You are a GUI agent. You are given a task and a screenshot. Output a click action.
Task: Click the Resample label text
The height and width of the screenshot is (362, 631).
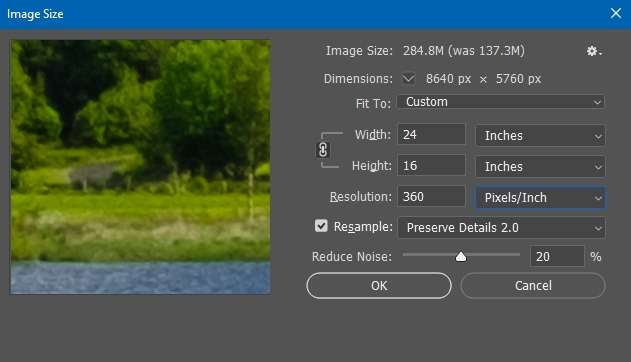point(363,227)
